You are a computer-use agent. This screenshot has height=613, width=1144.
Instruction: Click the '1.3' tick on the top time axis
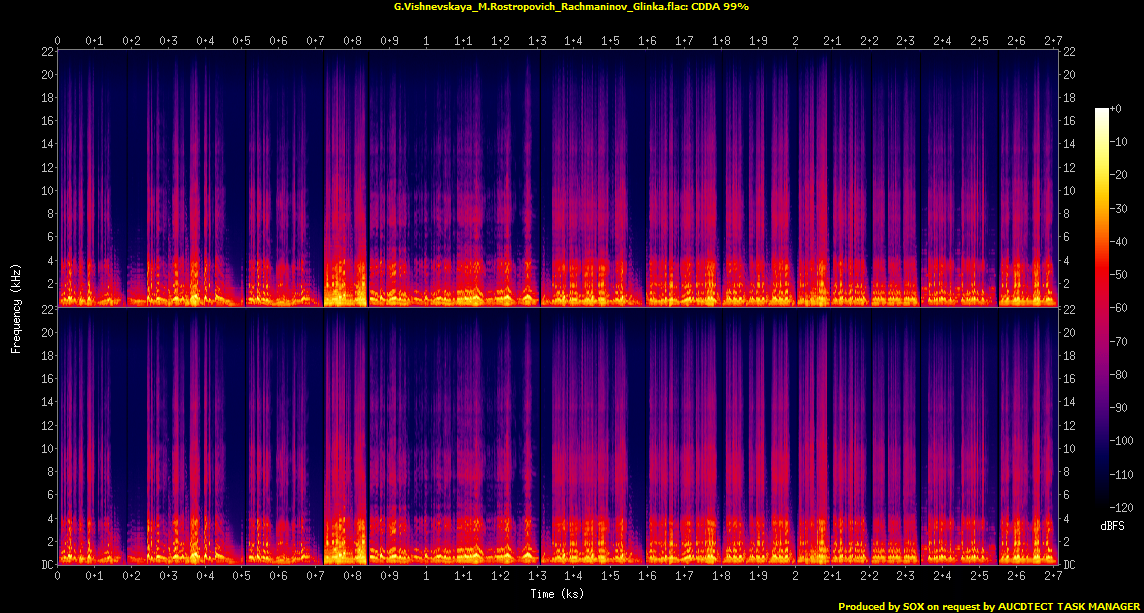[537, 41]
